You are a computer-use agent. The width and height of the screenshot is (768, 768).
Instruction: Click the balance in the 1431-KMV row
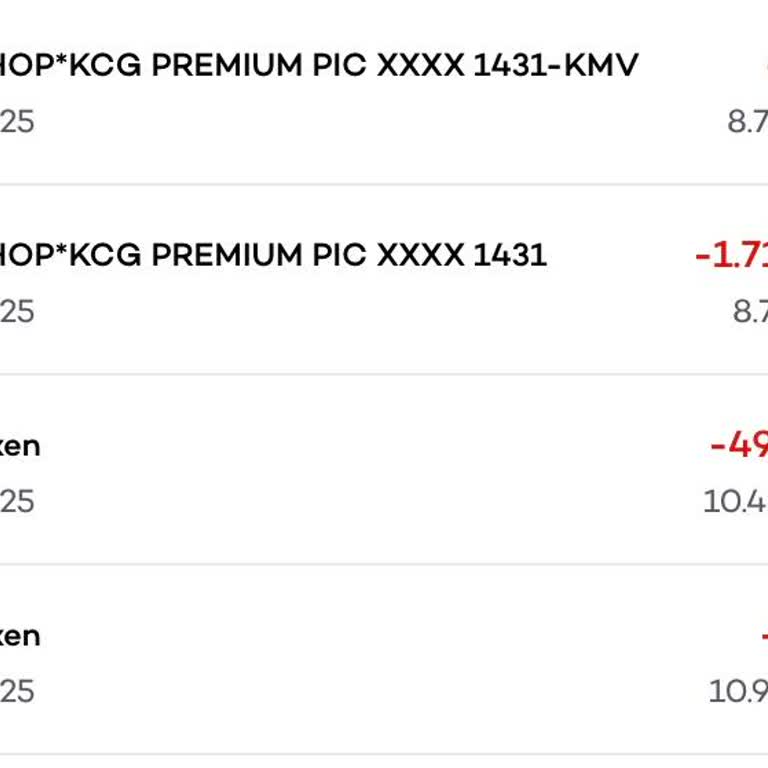(x=748, y=122)
